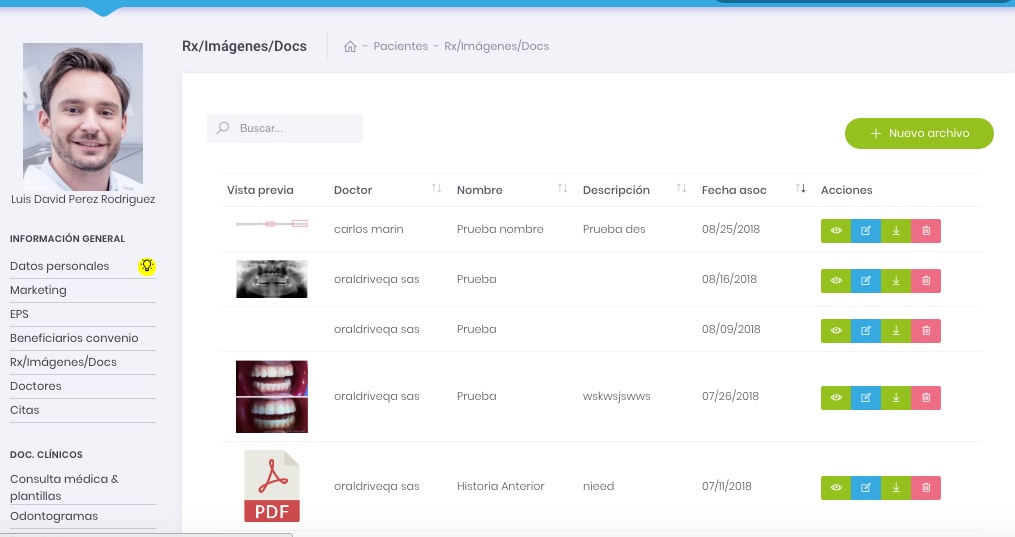Click the home icon in breadcrumb

pyautogui.click(x=350, y=47)
